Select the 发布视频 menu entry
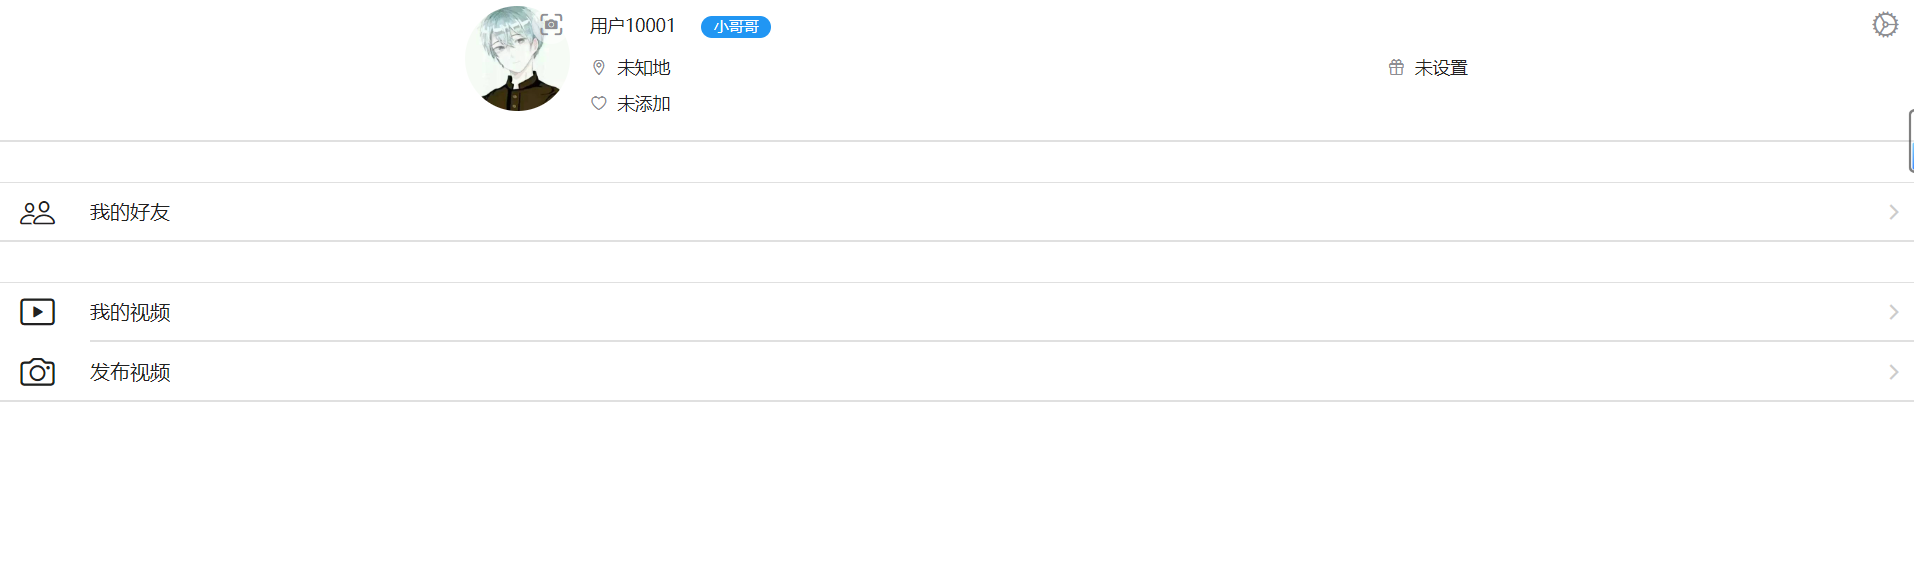The width and height of the screenshot is (1914, 564). (130, 373)
